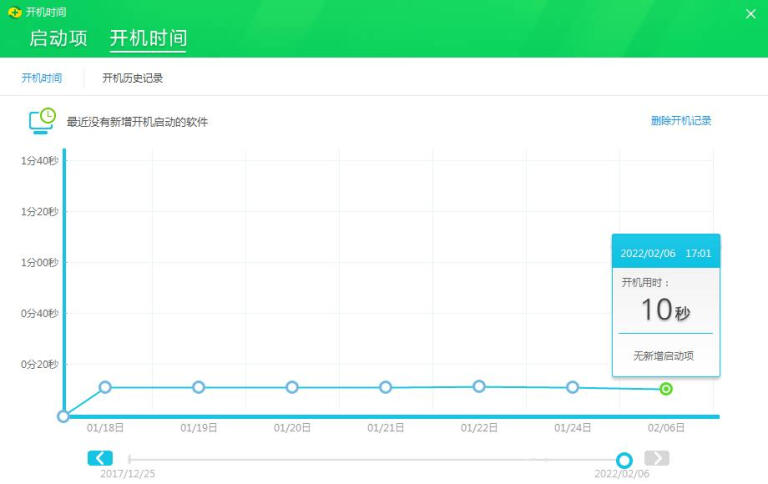
Task: Select the green 02/06 data point
Action: click(x=666, y=389)
